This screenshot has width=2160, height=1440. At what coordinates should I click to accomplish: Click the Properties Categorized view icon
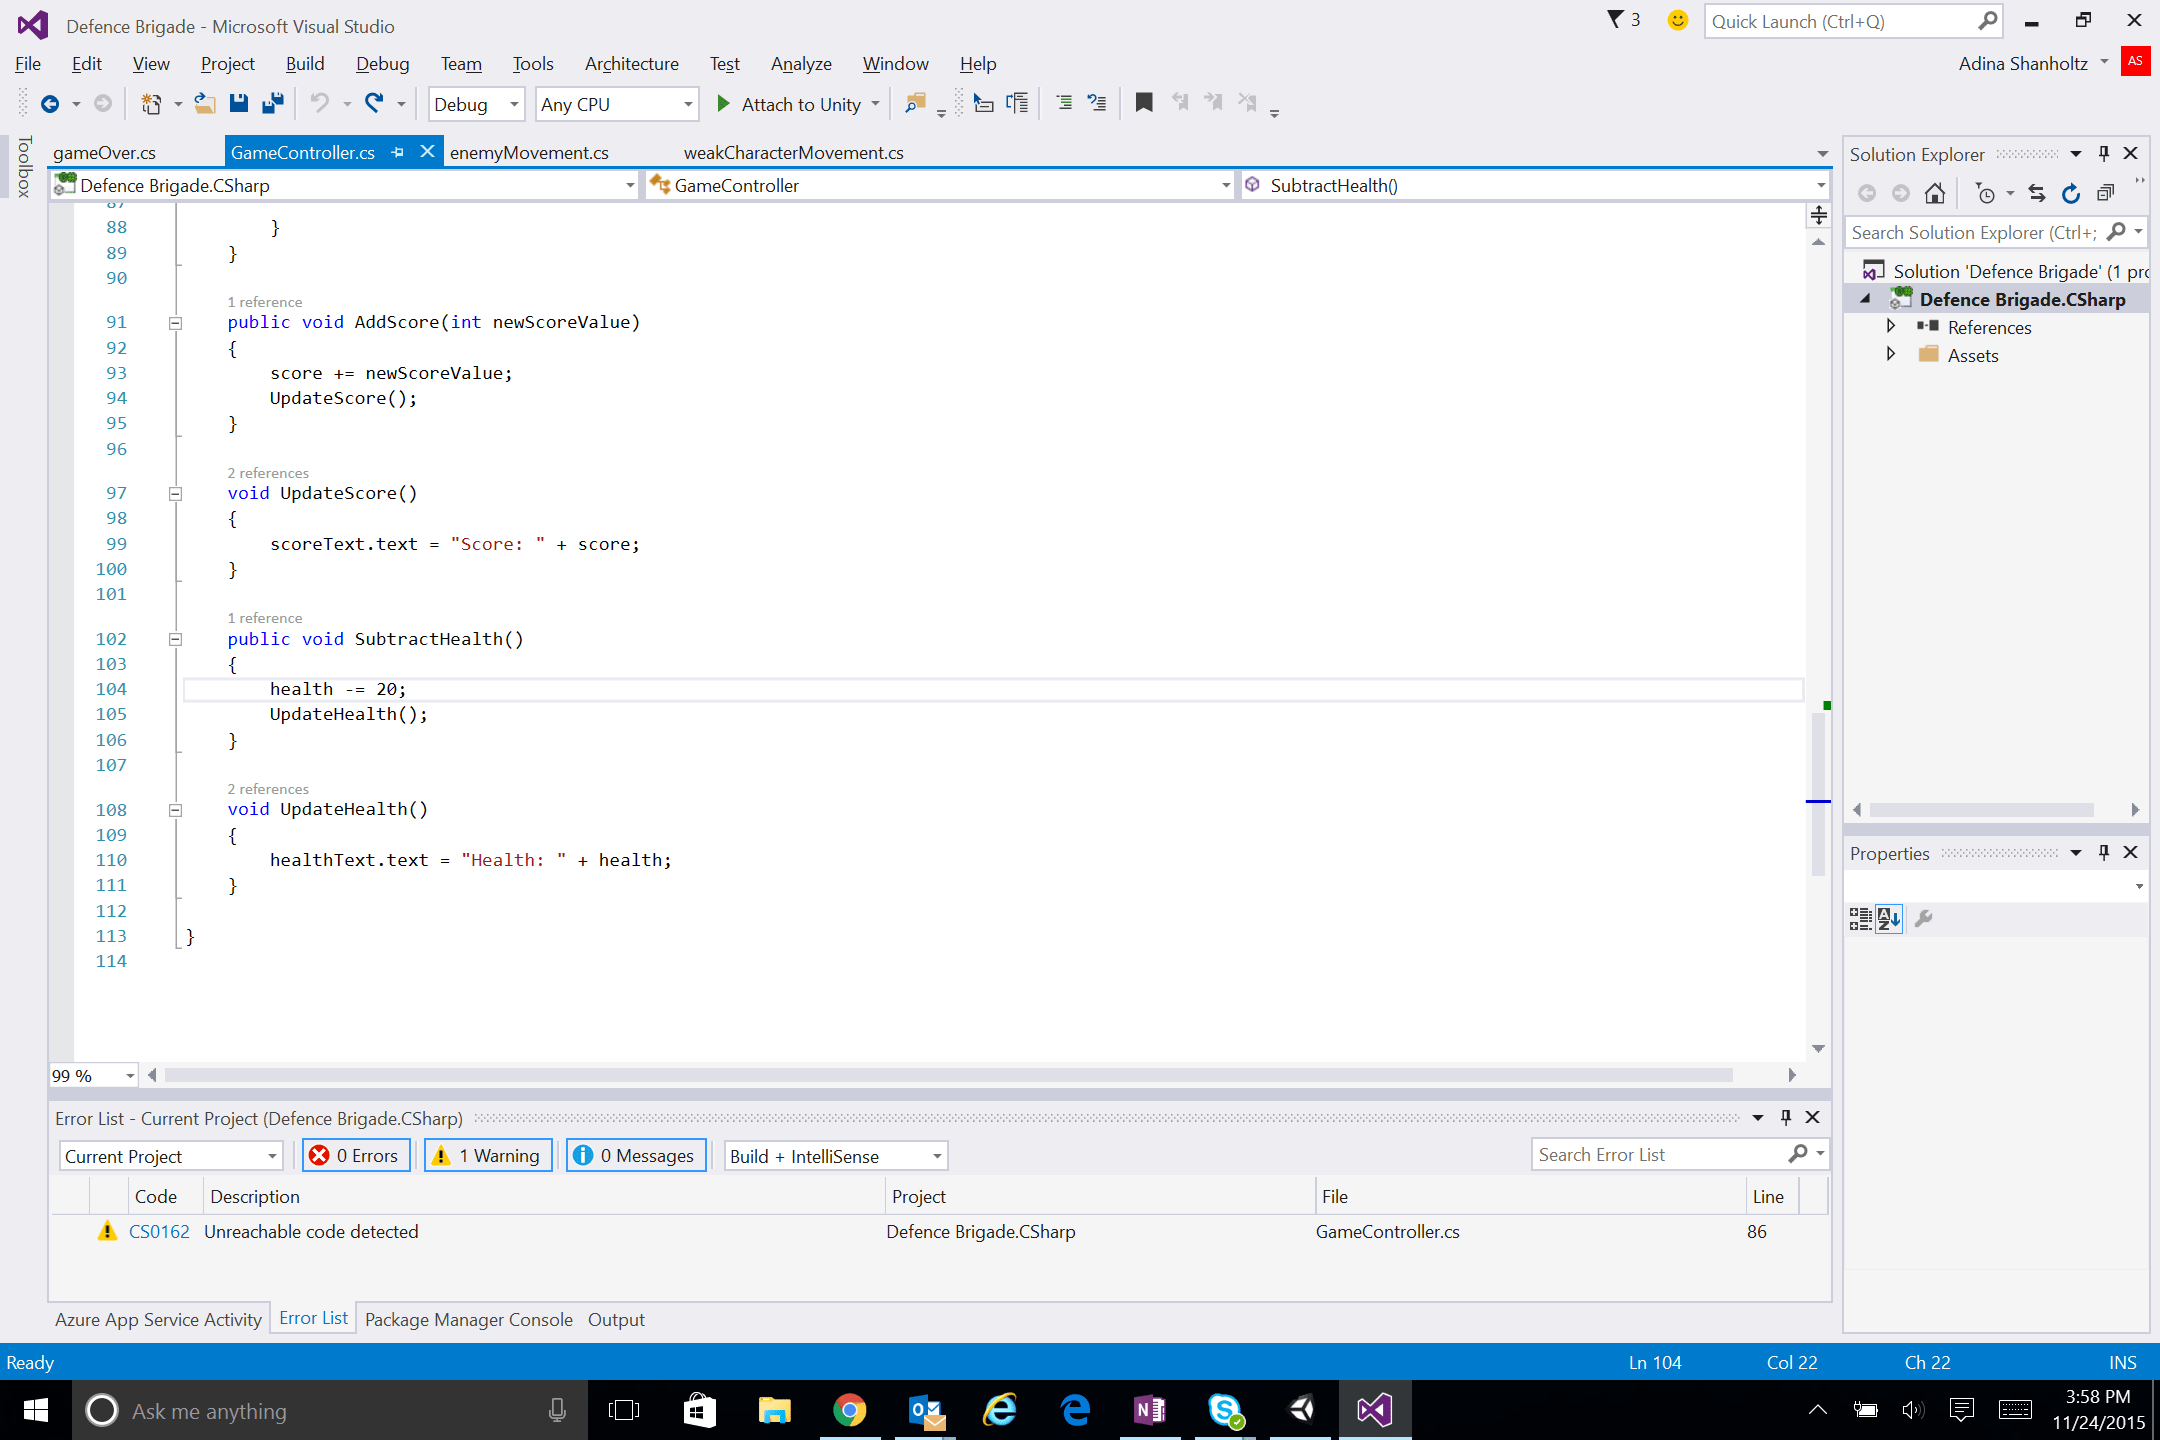pos(1860,919)
